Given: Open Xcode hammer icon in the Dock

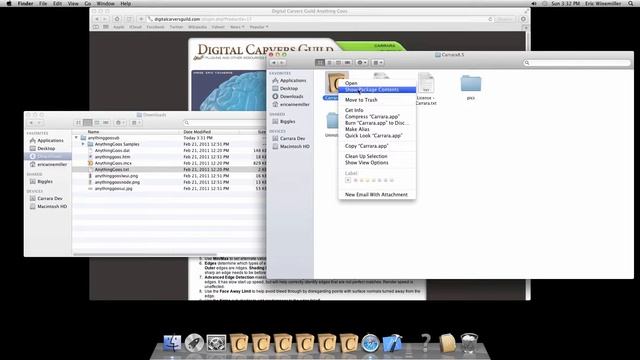Looking at the screenshot, I should [393, 343].
